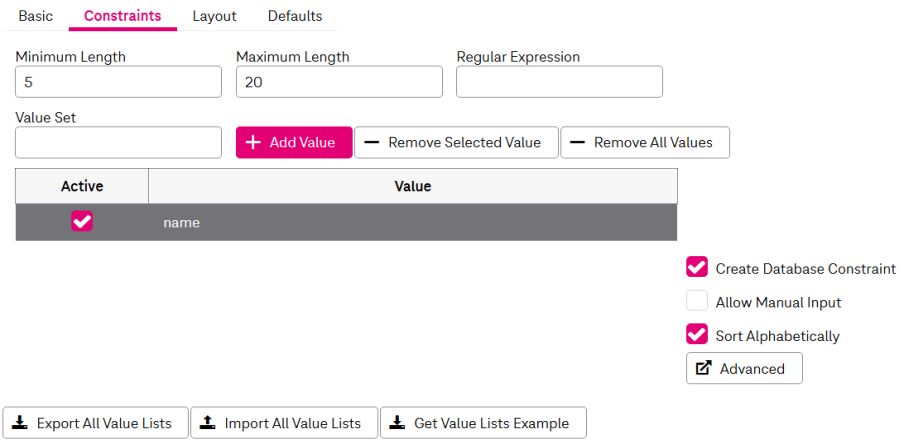The image size is (904, 441).
Task: Select the Constraints tab
Action: click(x=122, y=16)
